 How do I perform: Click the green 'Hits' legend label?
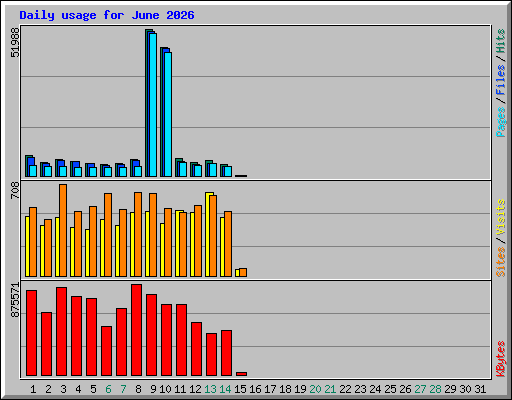(x=501, y=41)
